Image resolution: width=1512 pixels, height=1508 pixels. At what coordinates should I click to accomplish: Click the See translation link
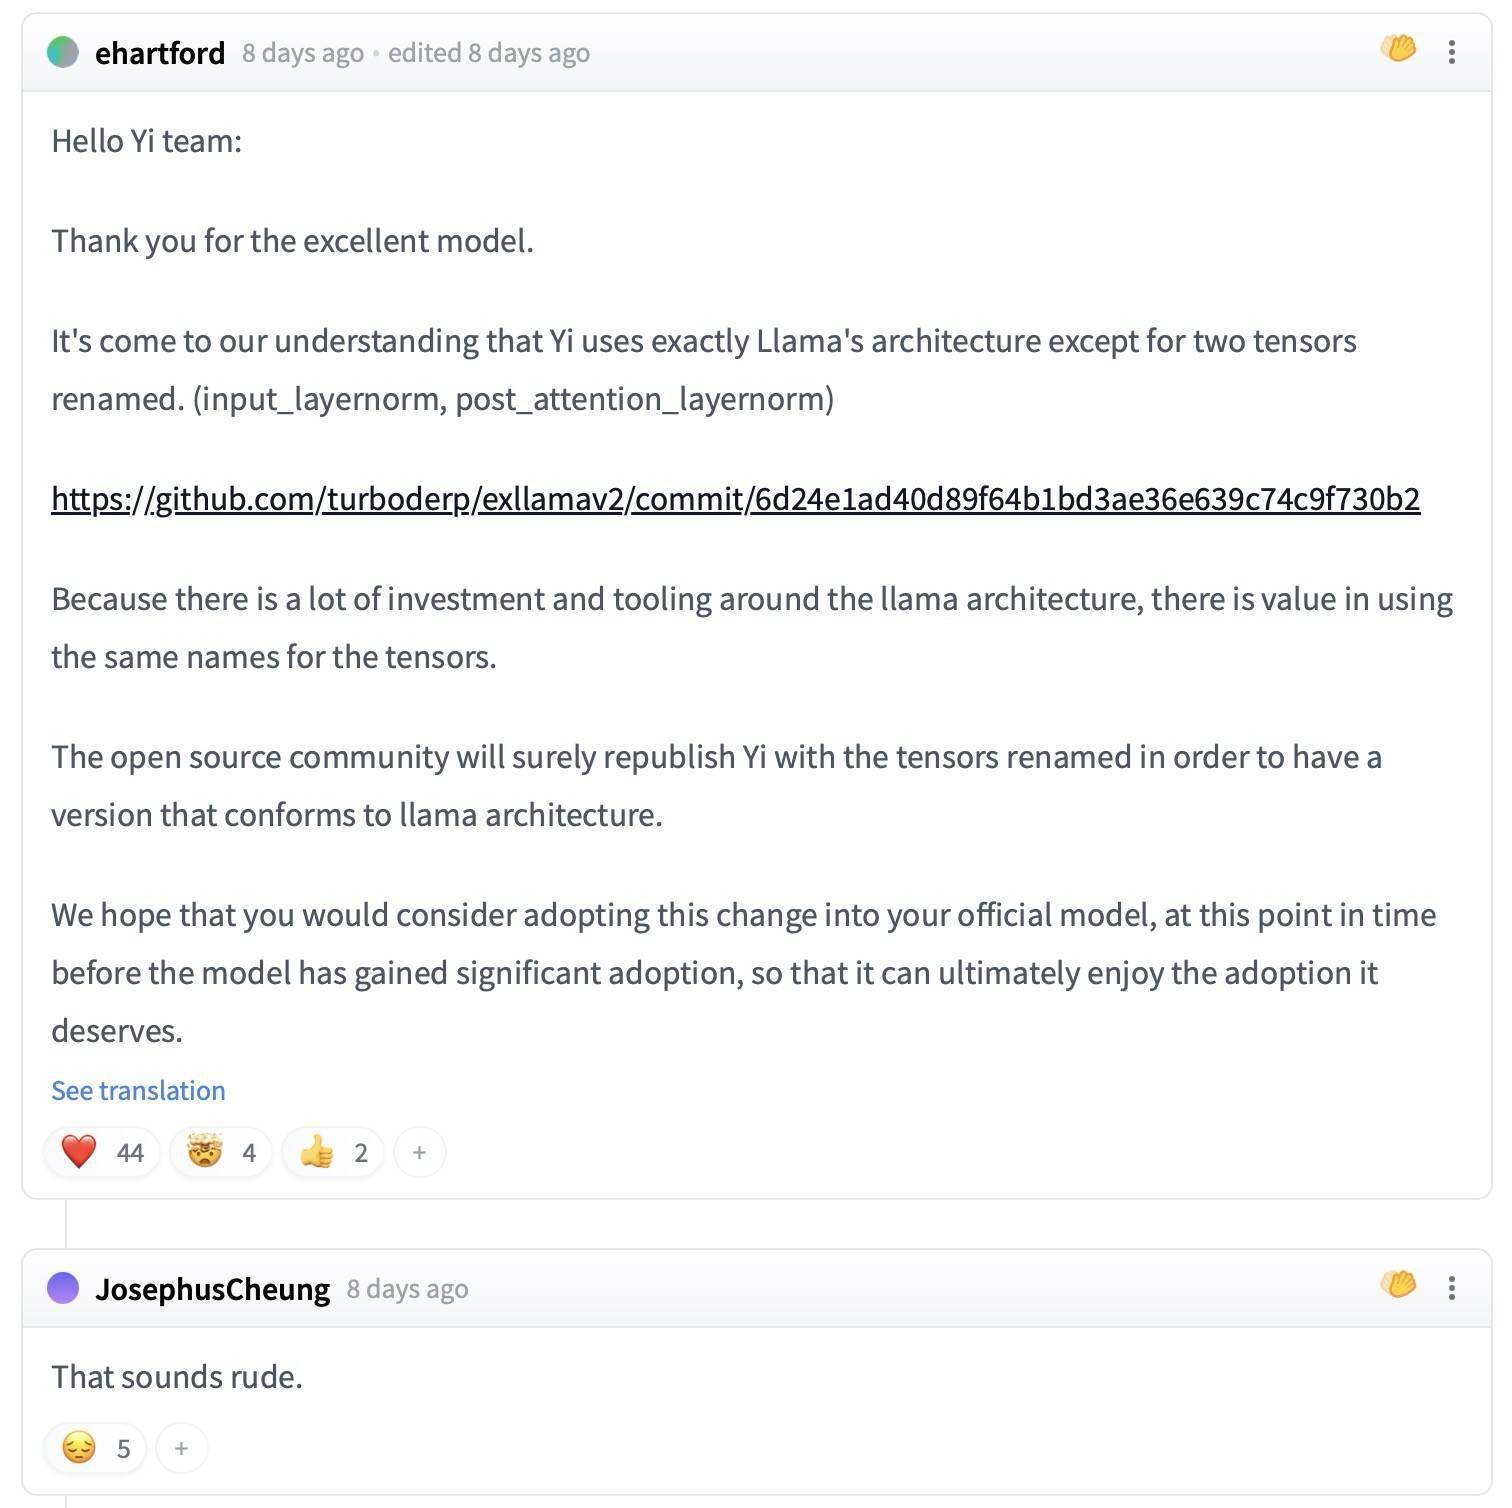138,1090
